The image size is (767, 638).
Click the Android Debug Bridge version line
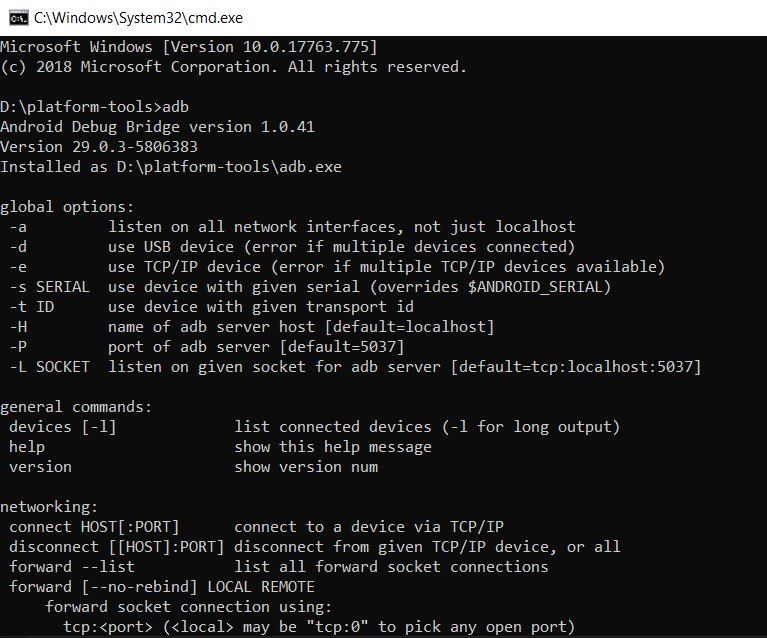pyautogui.click(x=156, y=127)
